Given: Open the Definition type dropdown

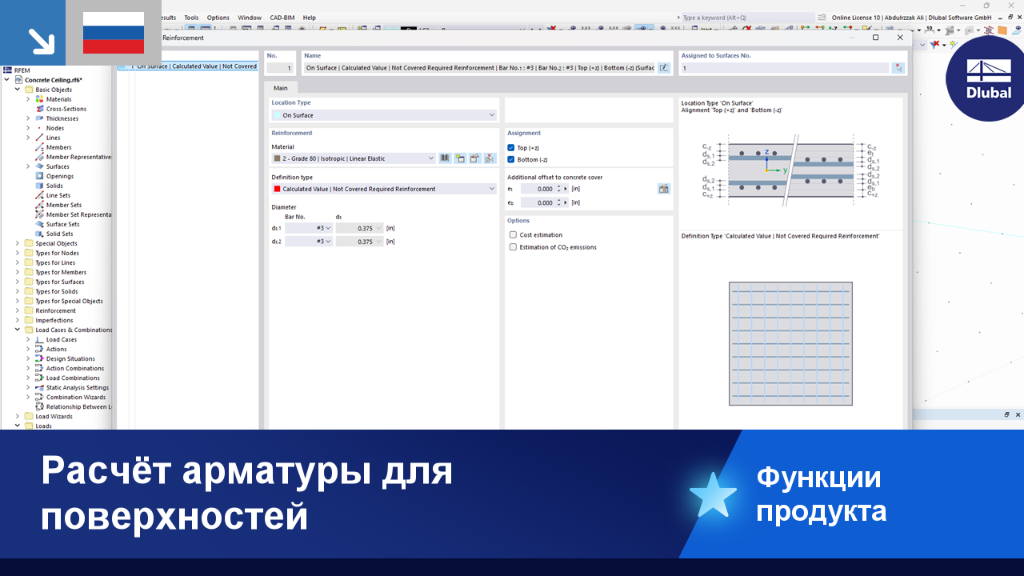Looking at the screenshot, I should (384, 189).
